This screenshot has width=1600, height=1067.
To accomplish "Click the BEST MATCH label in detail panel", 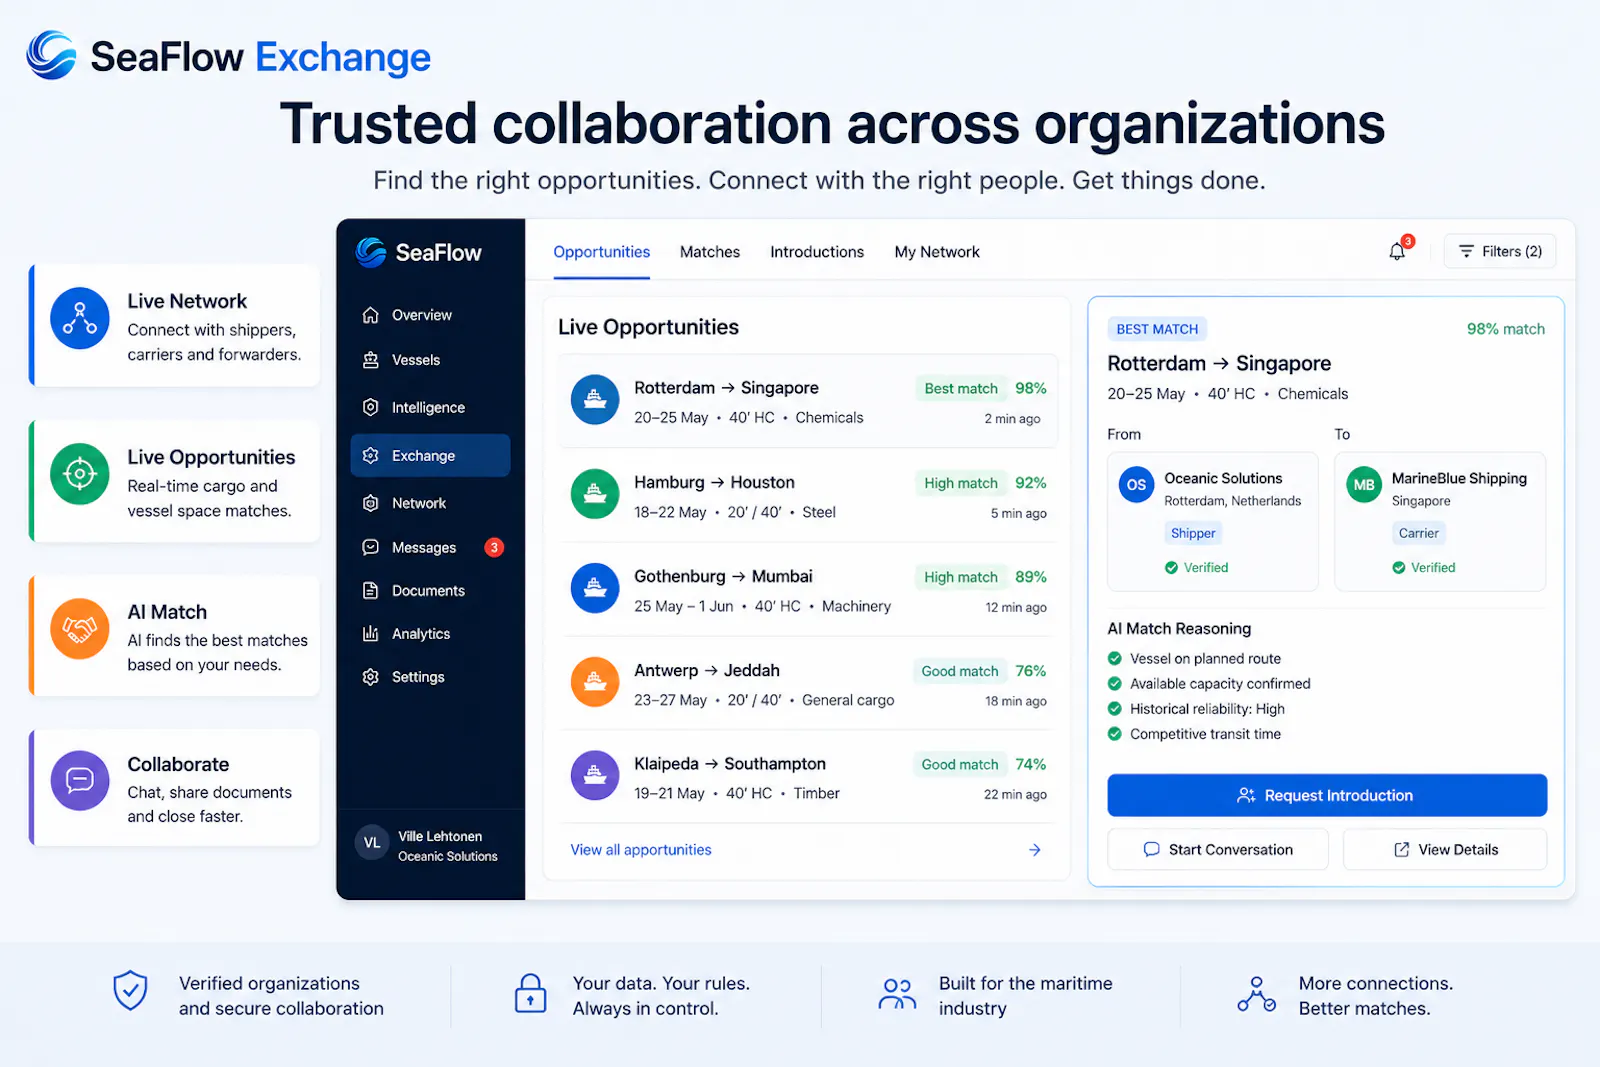I will [x=1157, y=329].
